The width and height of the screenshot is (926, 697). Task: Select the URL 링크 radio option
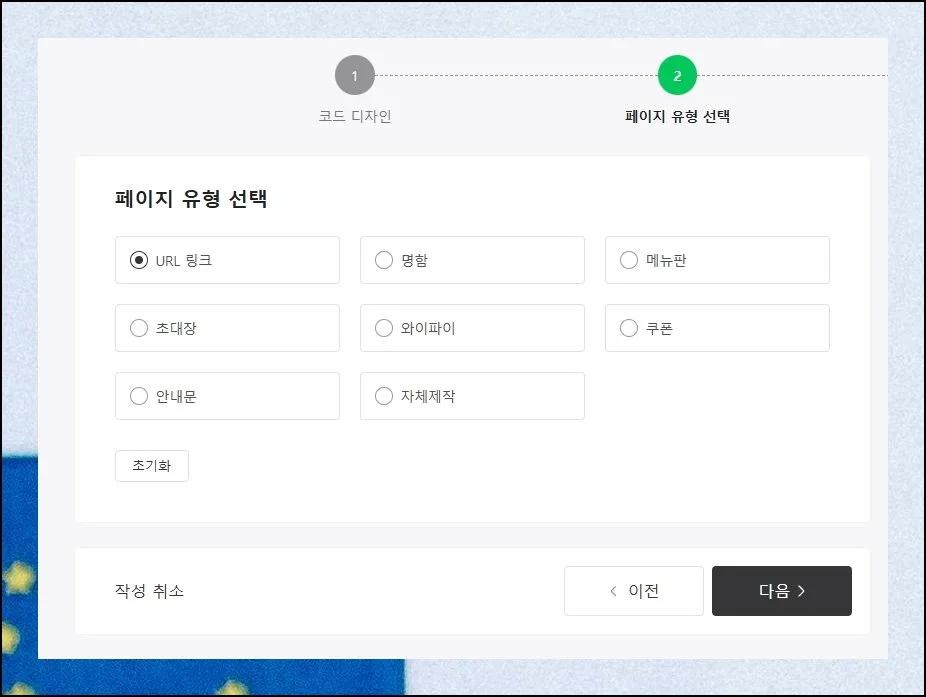click(139, 260)
